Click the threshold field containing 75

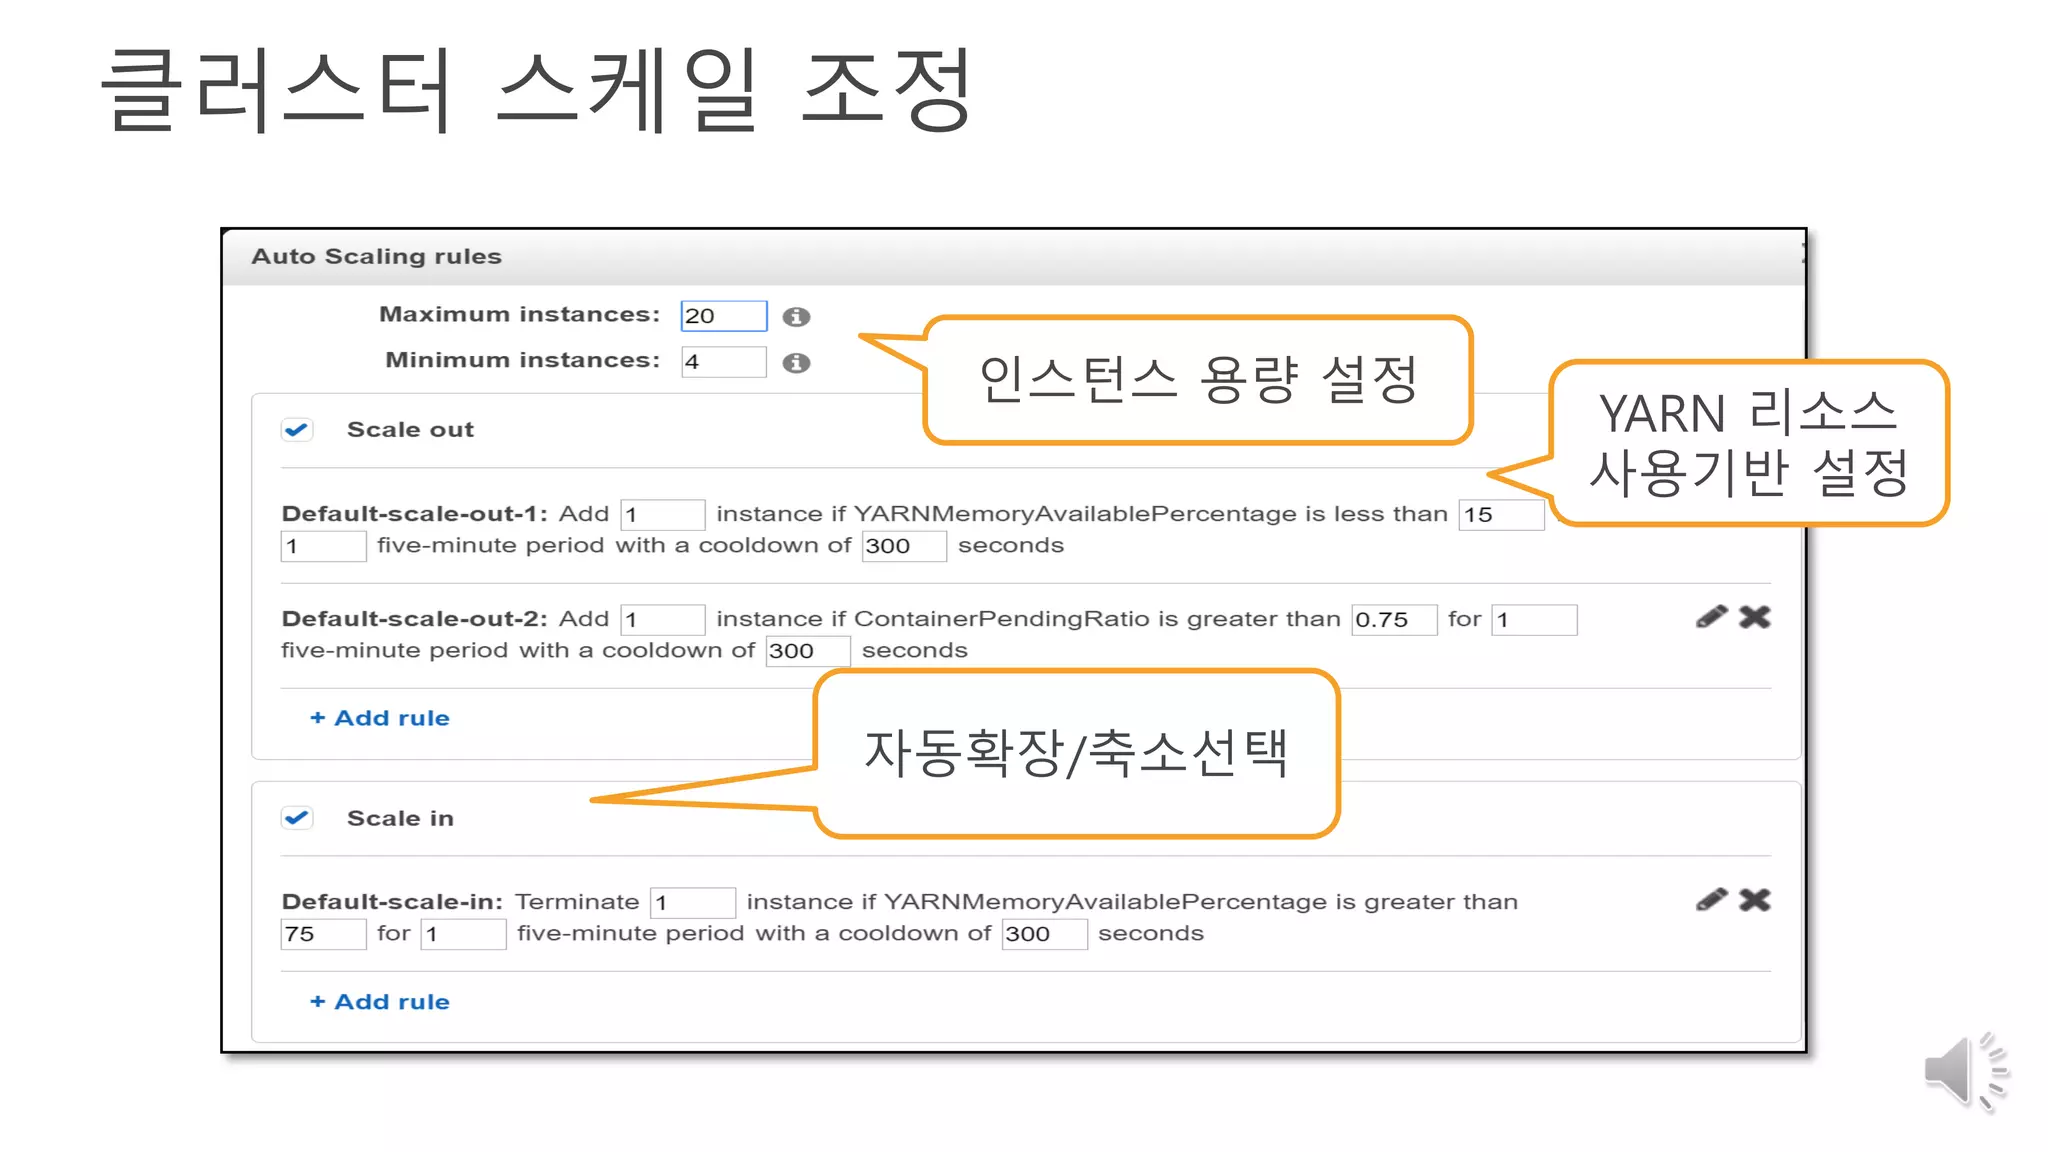tap(323, 934)
